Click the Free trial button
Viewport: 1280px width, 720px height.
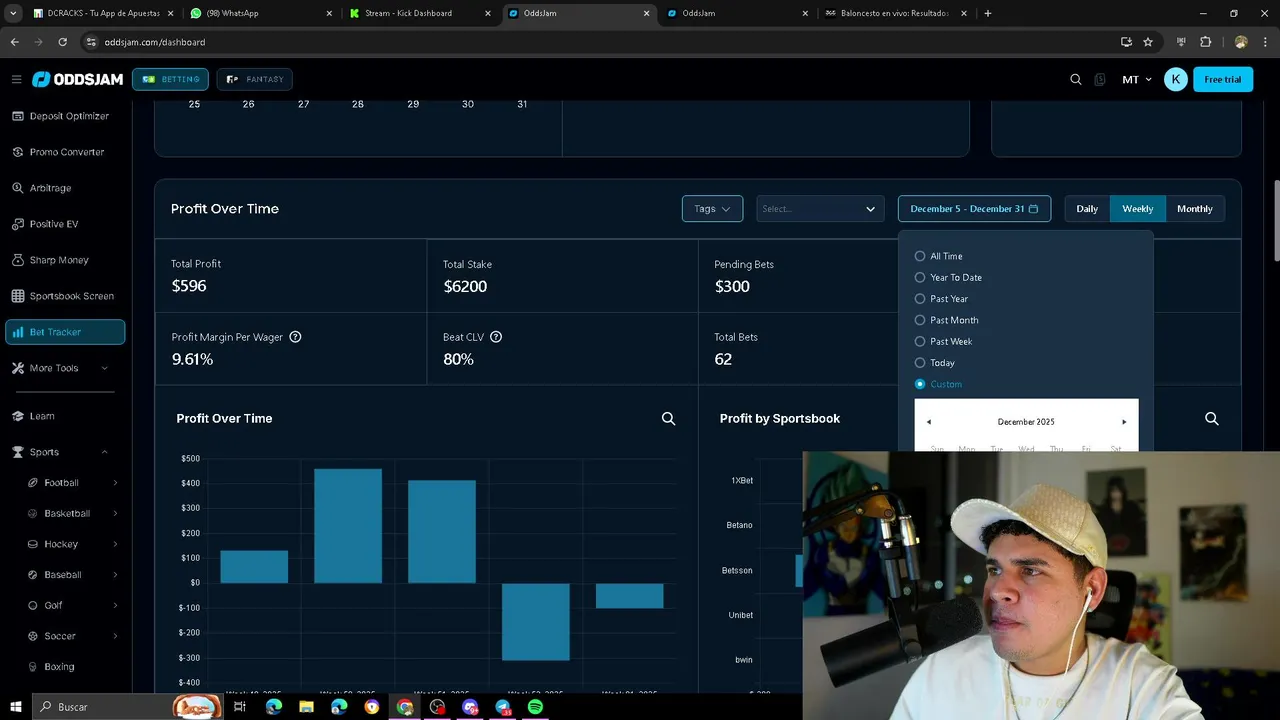(1222, 79)
